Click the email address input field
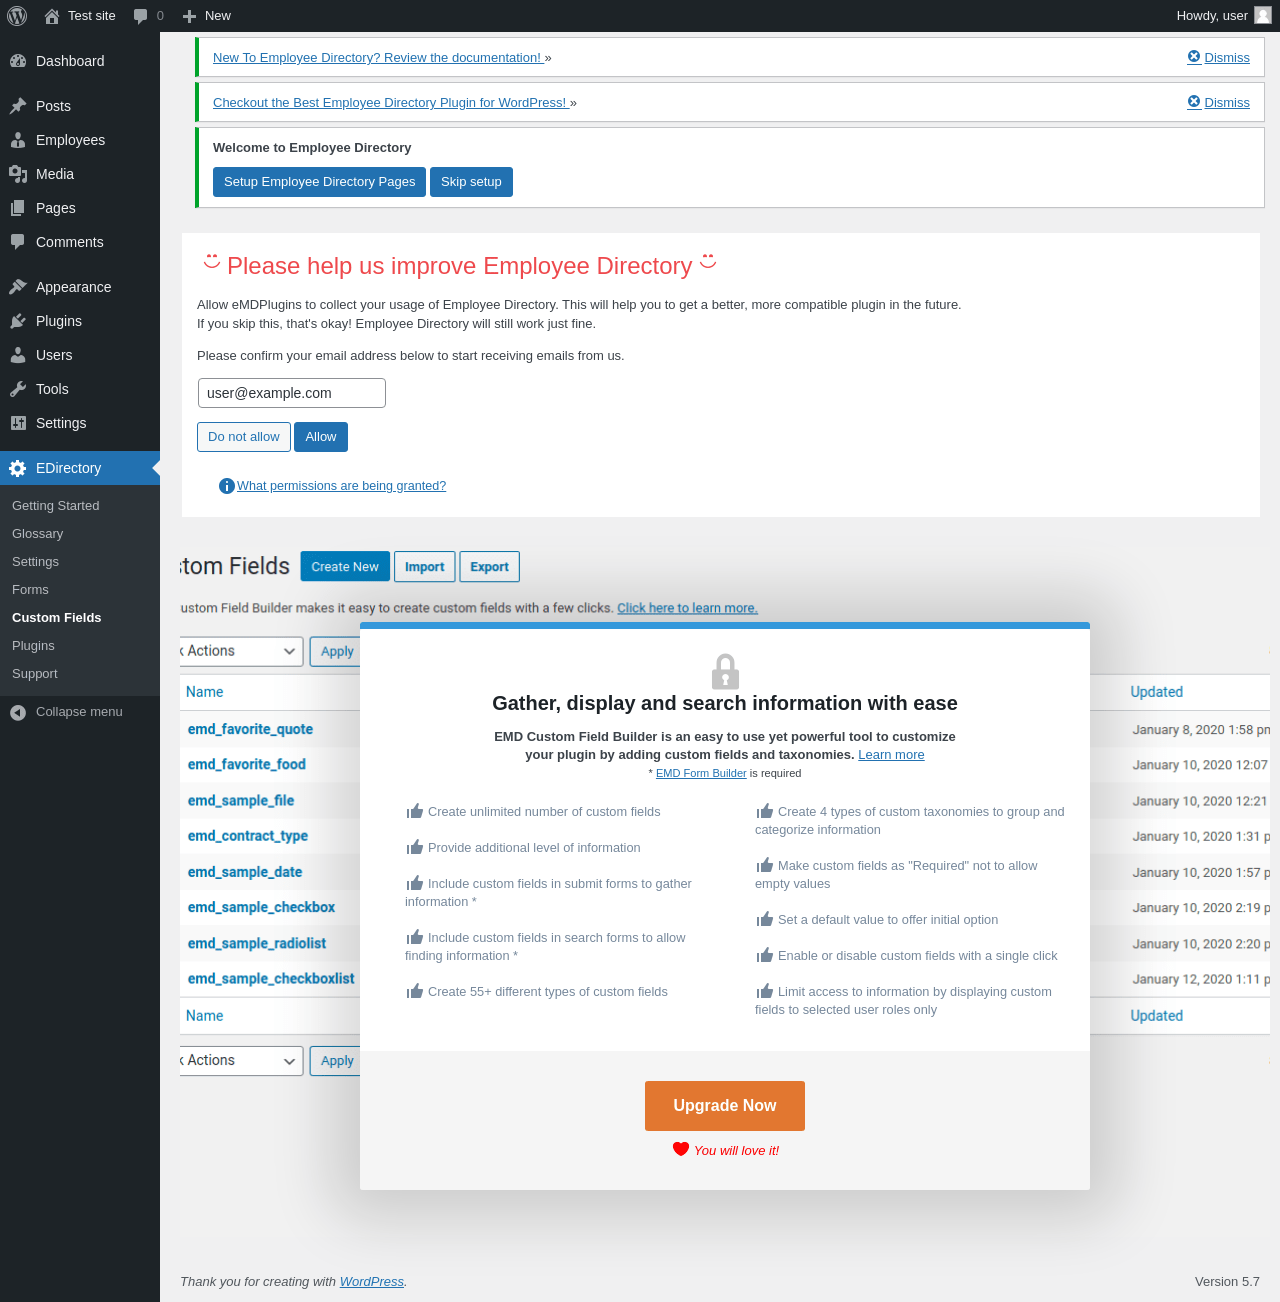This screenshot has width=1280, height=1302. click(292, 393)
